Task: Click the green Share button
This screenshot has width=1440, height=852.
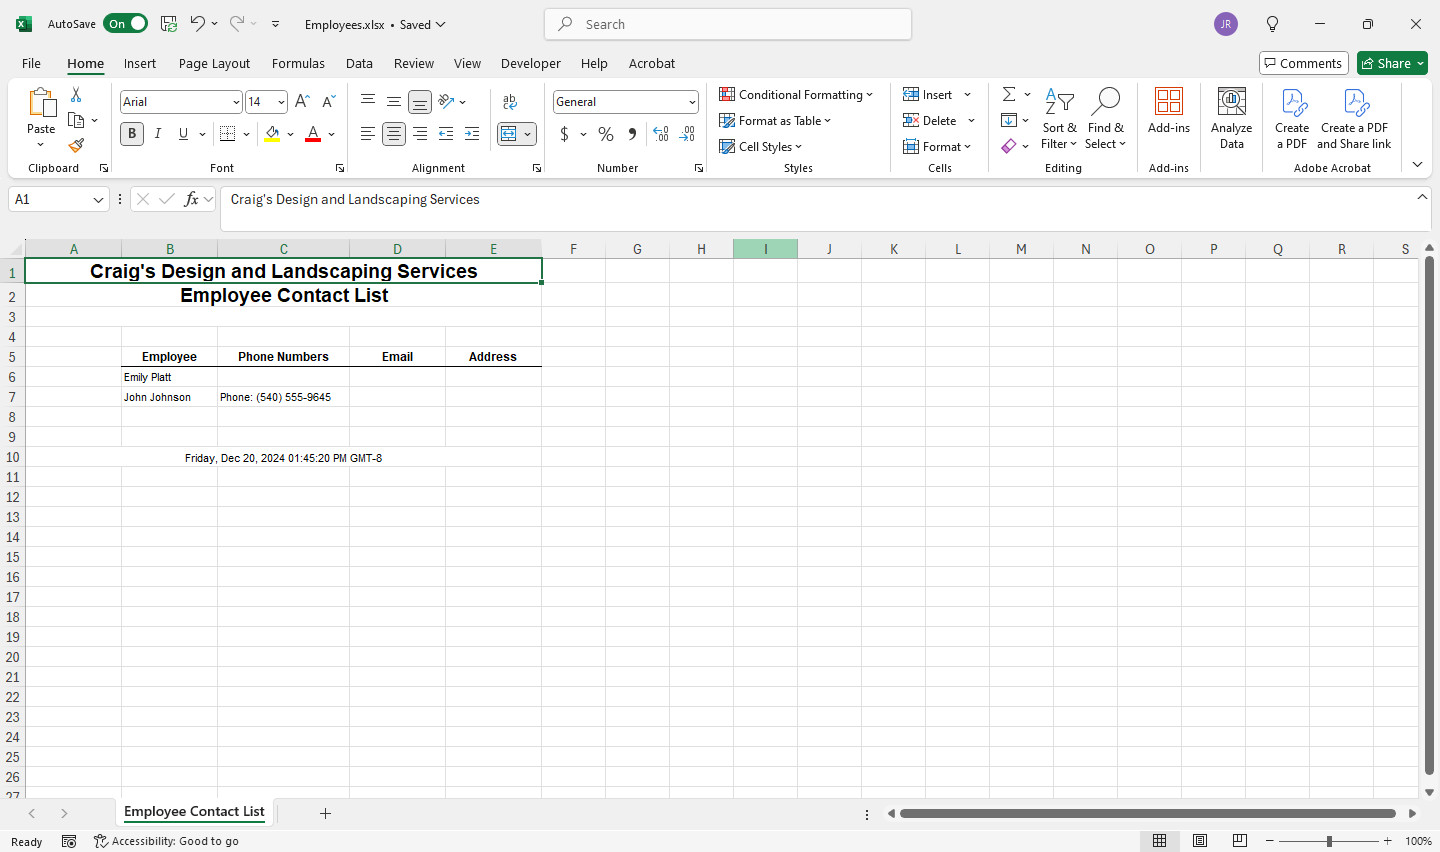Action: click(1392, 63)
